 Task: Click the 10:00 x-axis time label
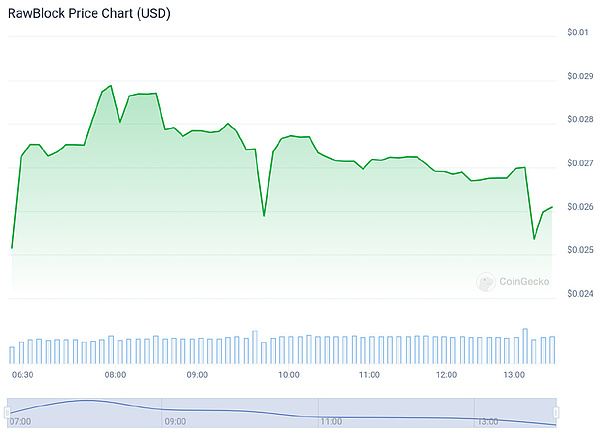pos(289,374)
